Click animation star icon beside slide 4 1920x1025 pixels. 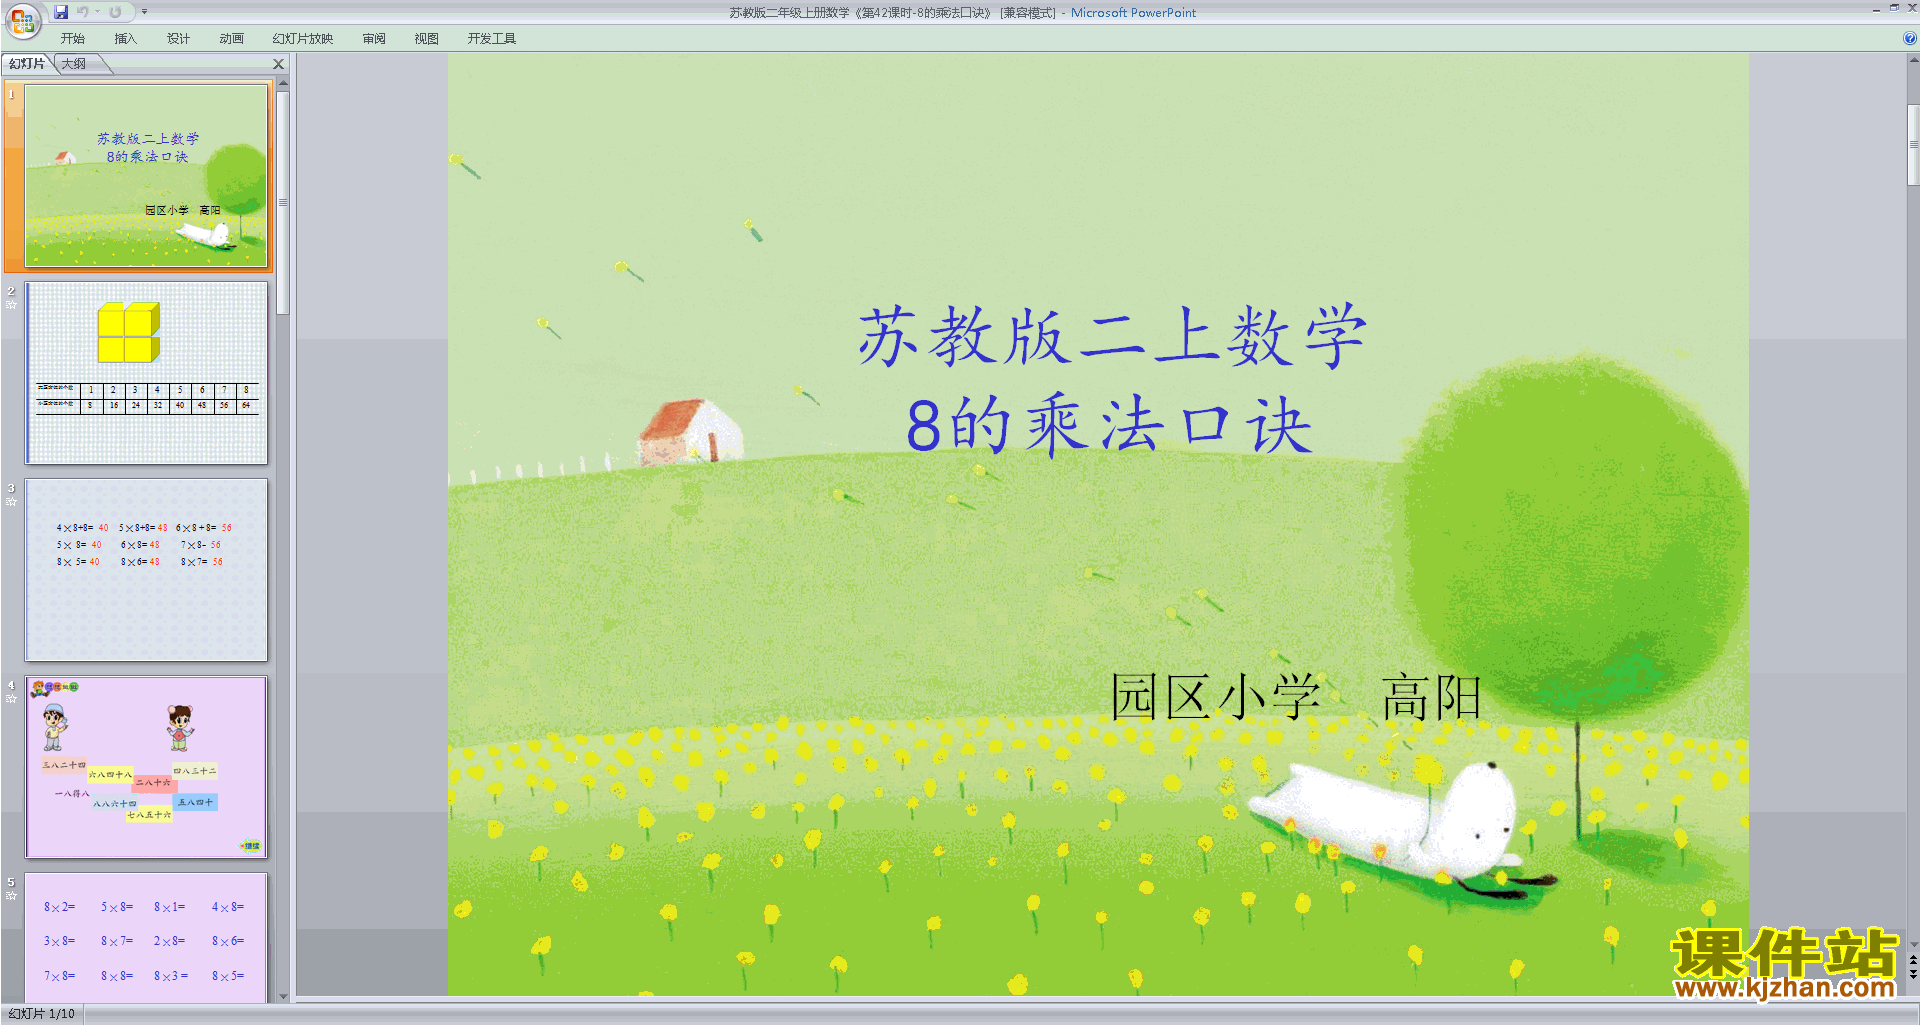click(x=11, y=698)
